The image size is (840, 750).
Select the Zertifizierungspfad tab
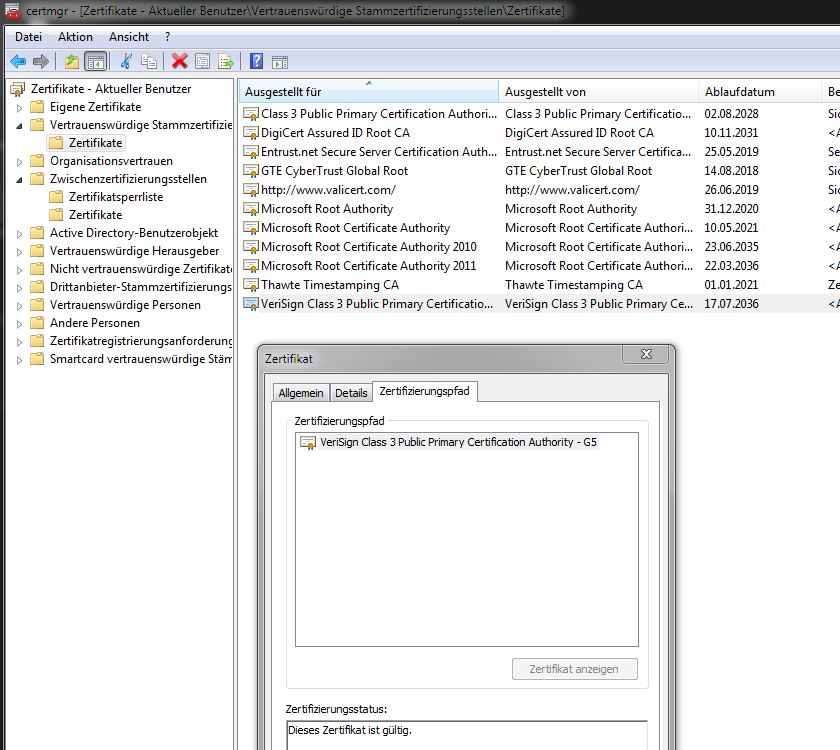click(425, 391)
